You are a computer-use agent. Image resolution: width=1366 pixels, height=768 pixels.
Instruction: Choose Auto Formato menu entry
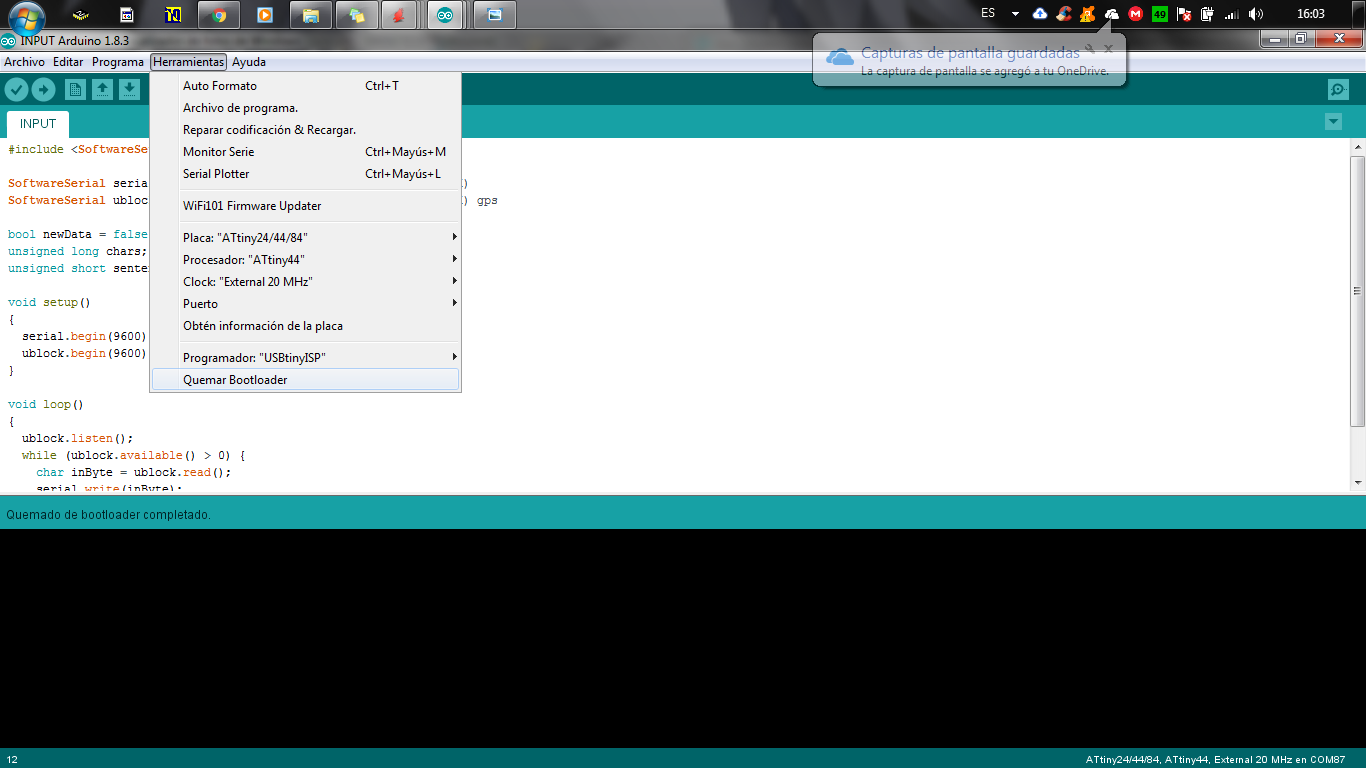[x=305, y=86]
